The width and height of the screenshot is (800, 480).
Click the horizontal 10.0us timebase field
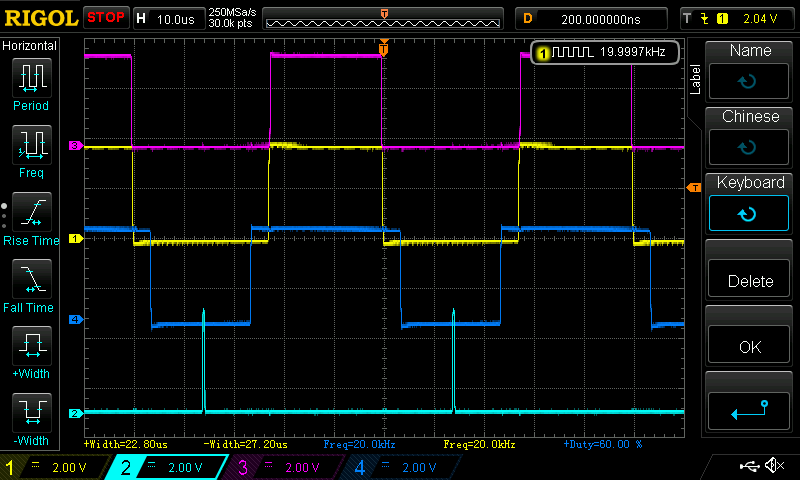168,18
